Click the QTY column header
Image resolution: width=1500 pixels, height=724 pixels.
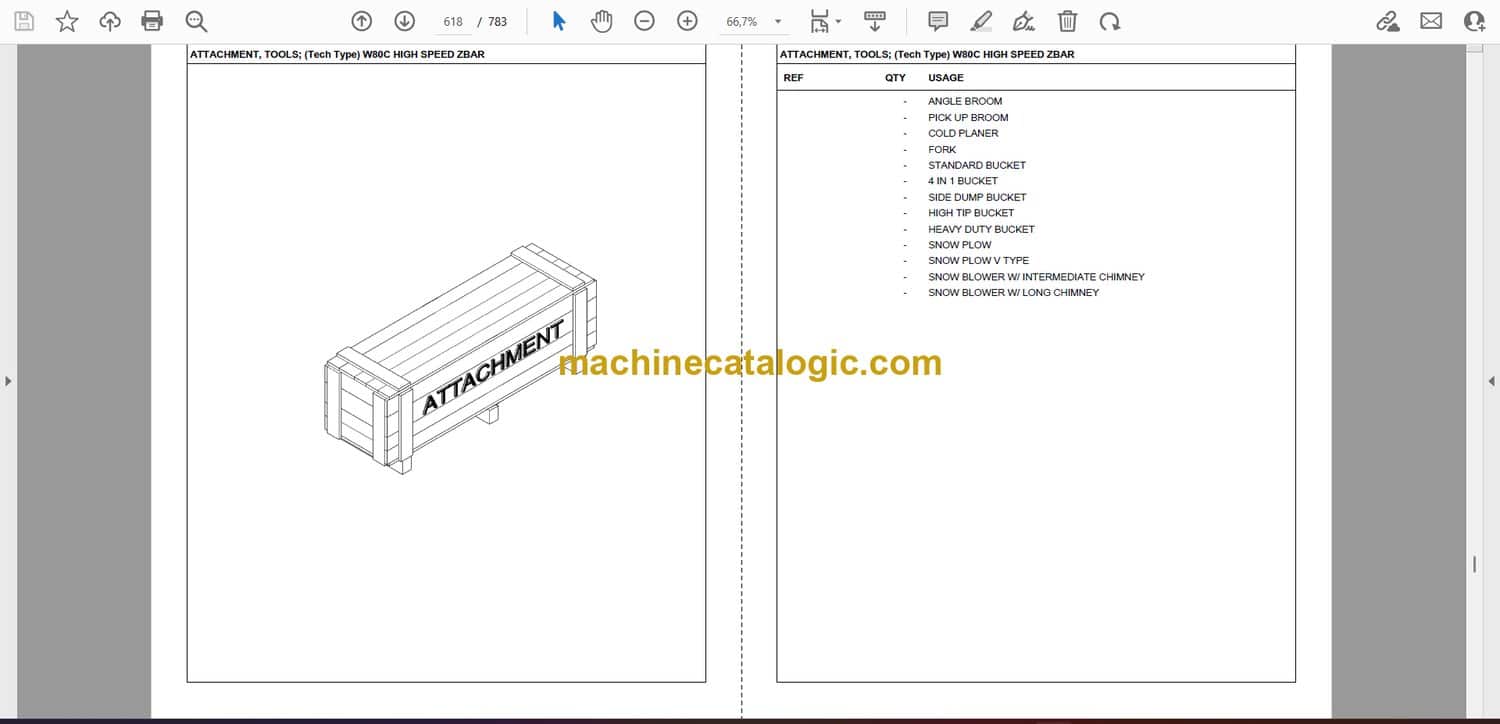pyautogui.click(x=895, y=77)
